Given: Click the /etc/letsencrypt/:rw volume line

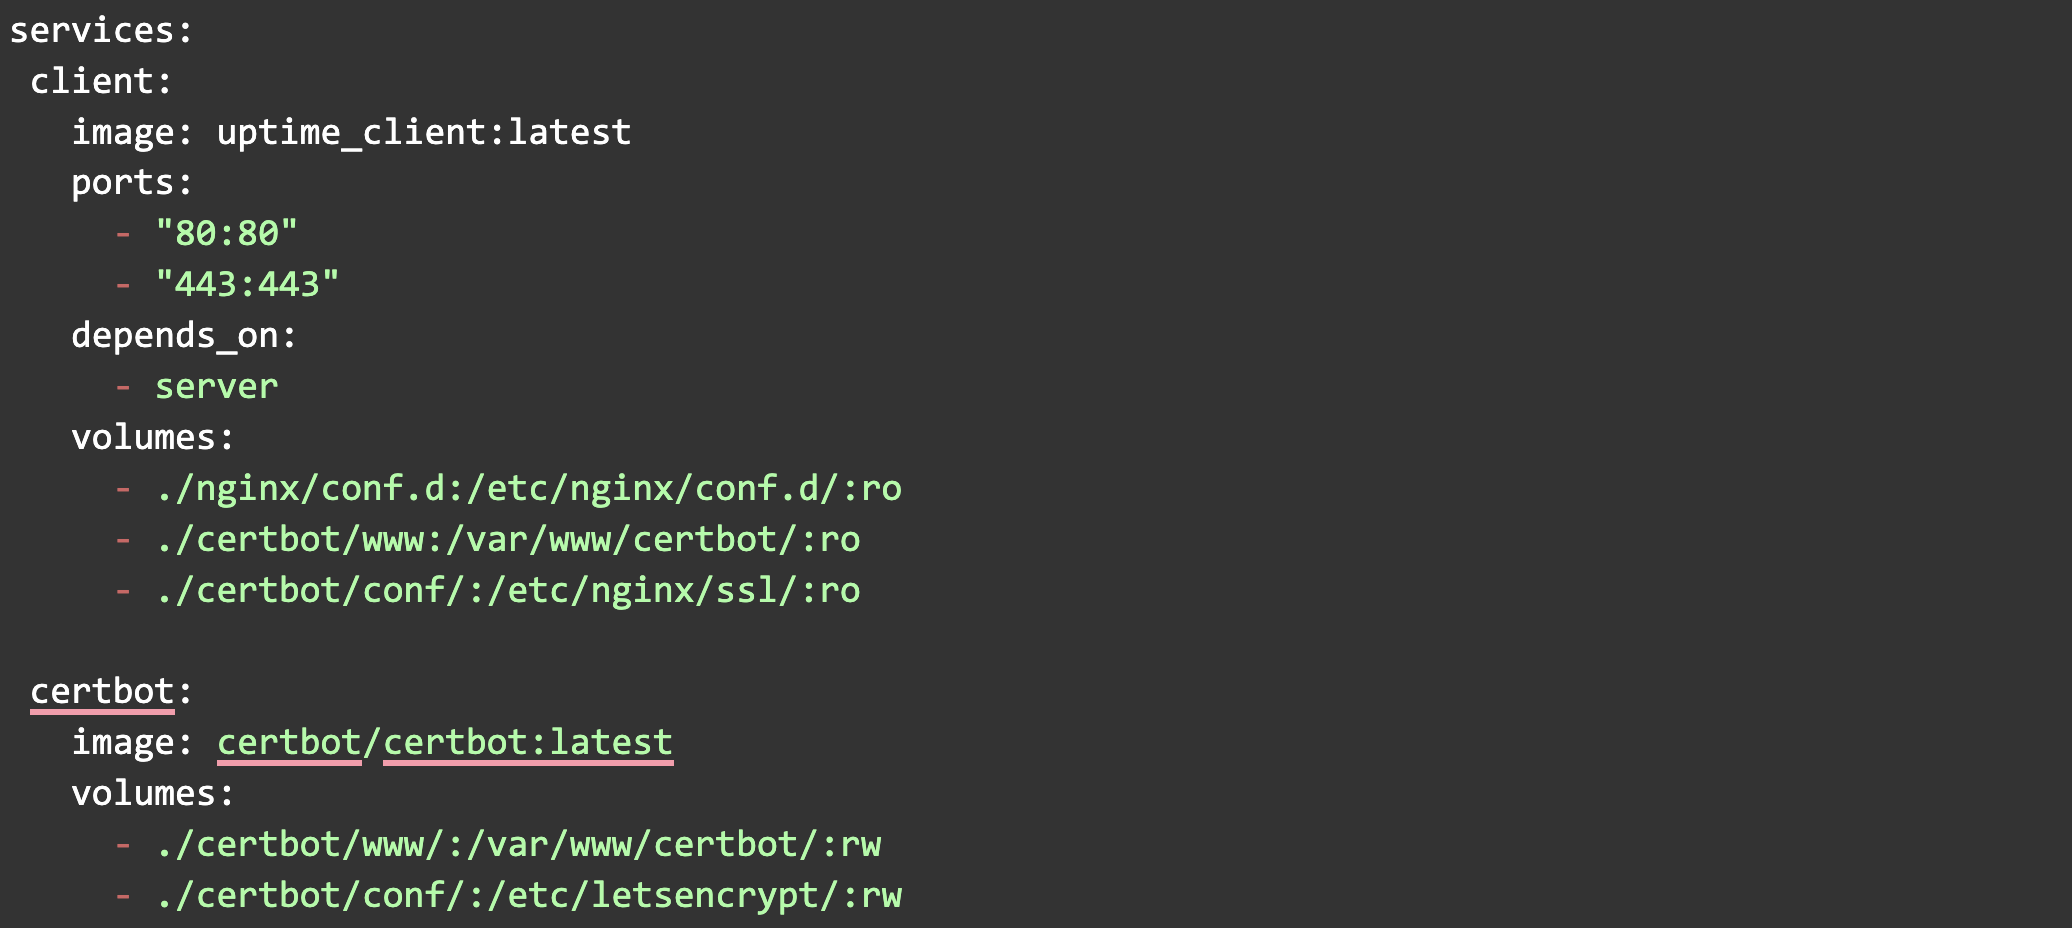Looking at the screenshot, I should 528,896.
